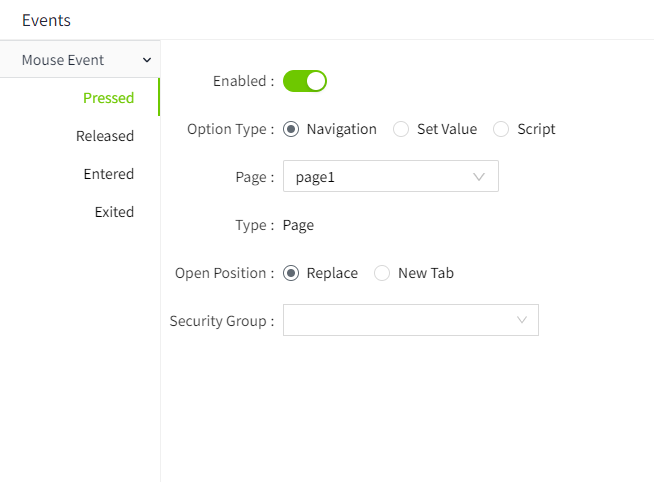
Task: Click the Page dropdown arrow icon
Action: (x=478, y=177)
